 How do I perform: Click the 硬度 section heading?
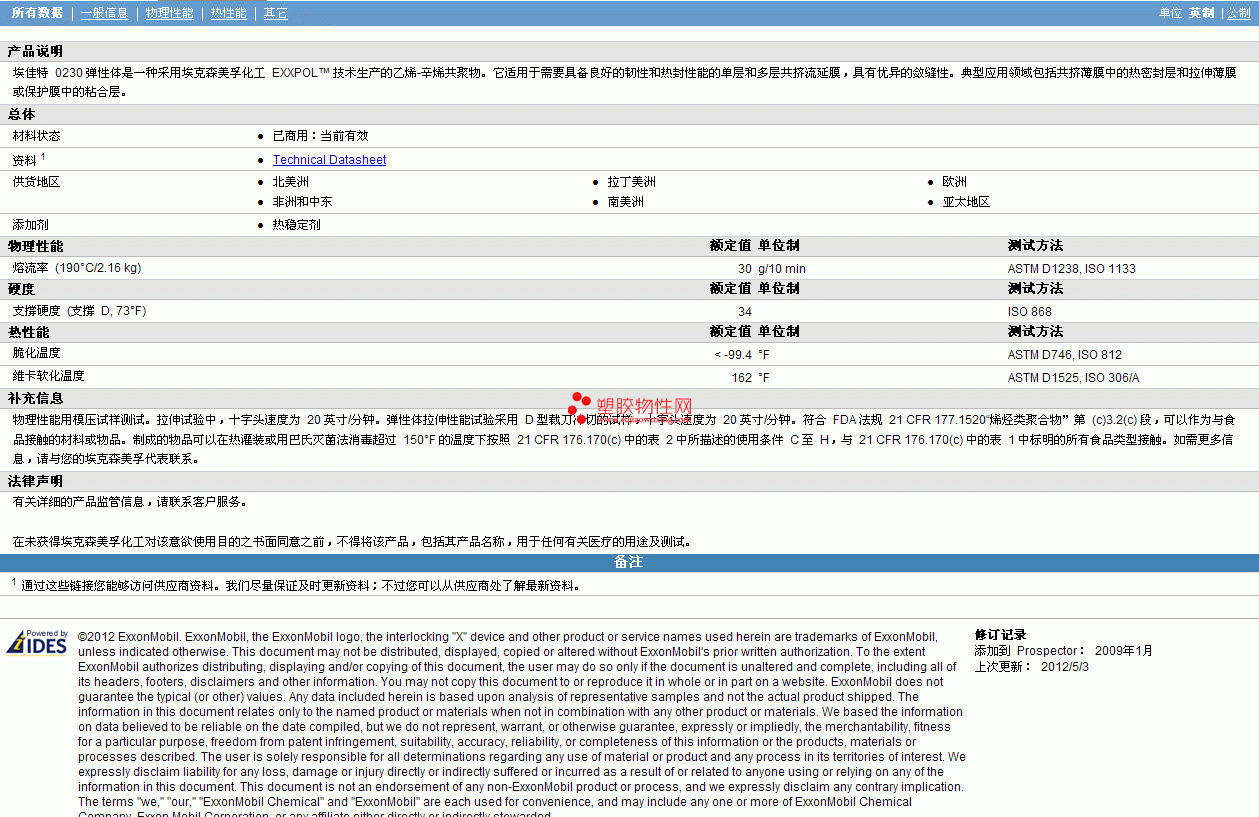pos(22,289)
